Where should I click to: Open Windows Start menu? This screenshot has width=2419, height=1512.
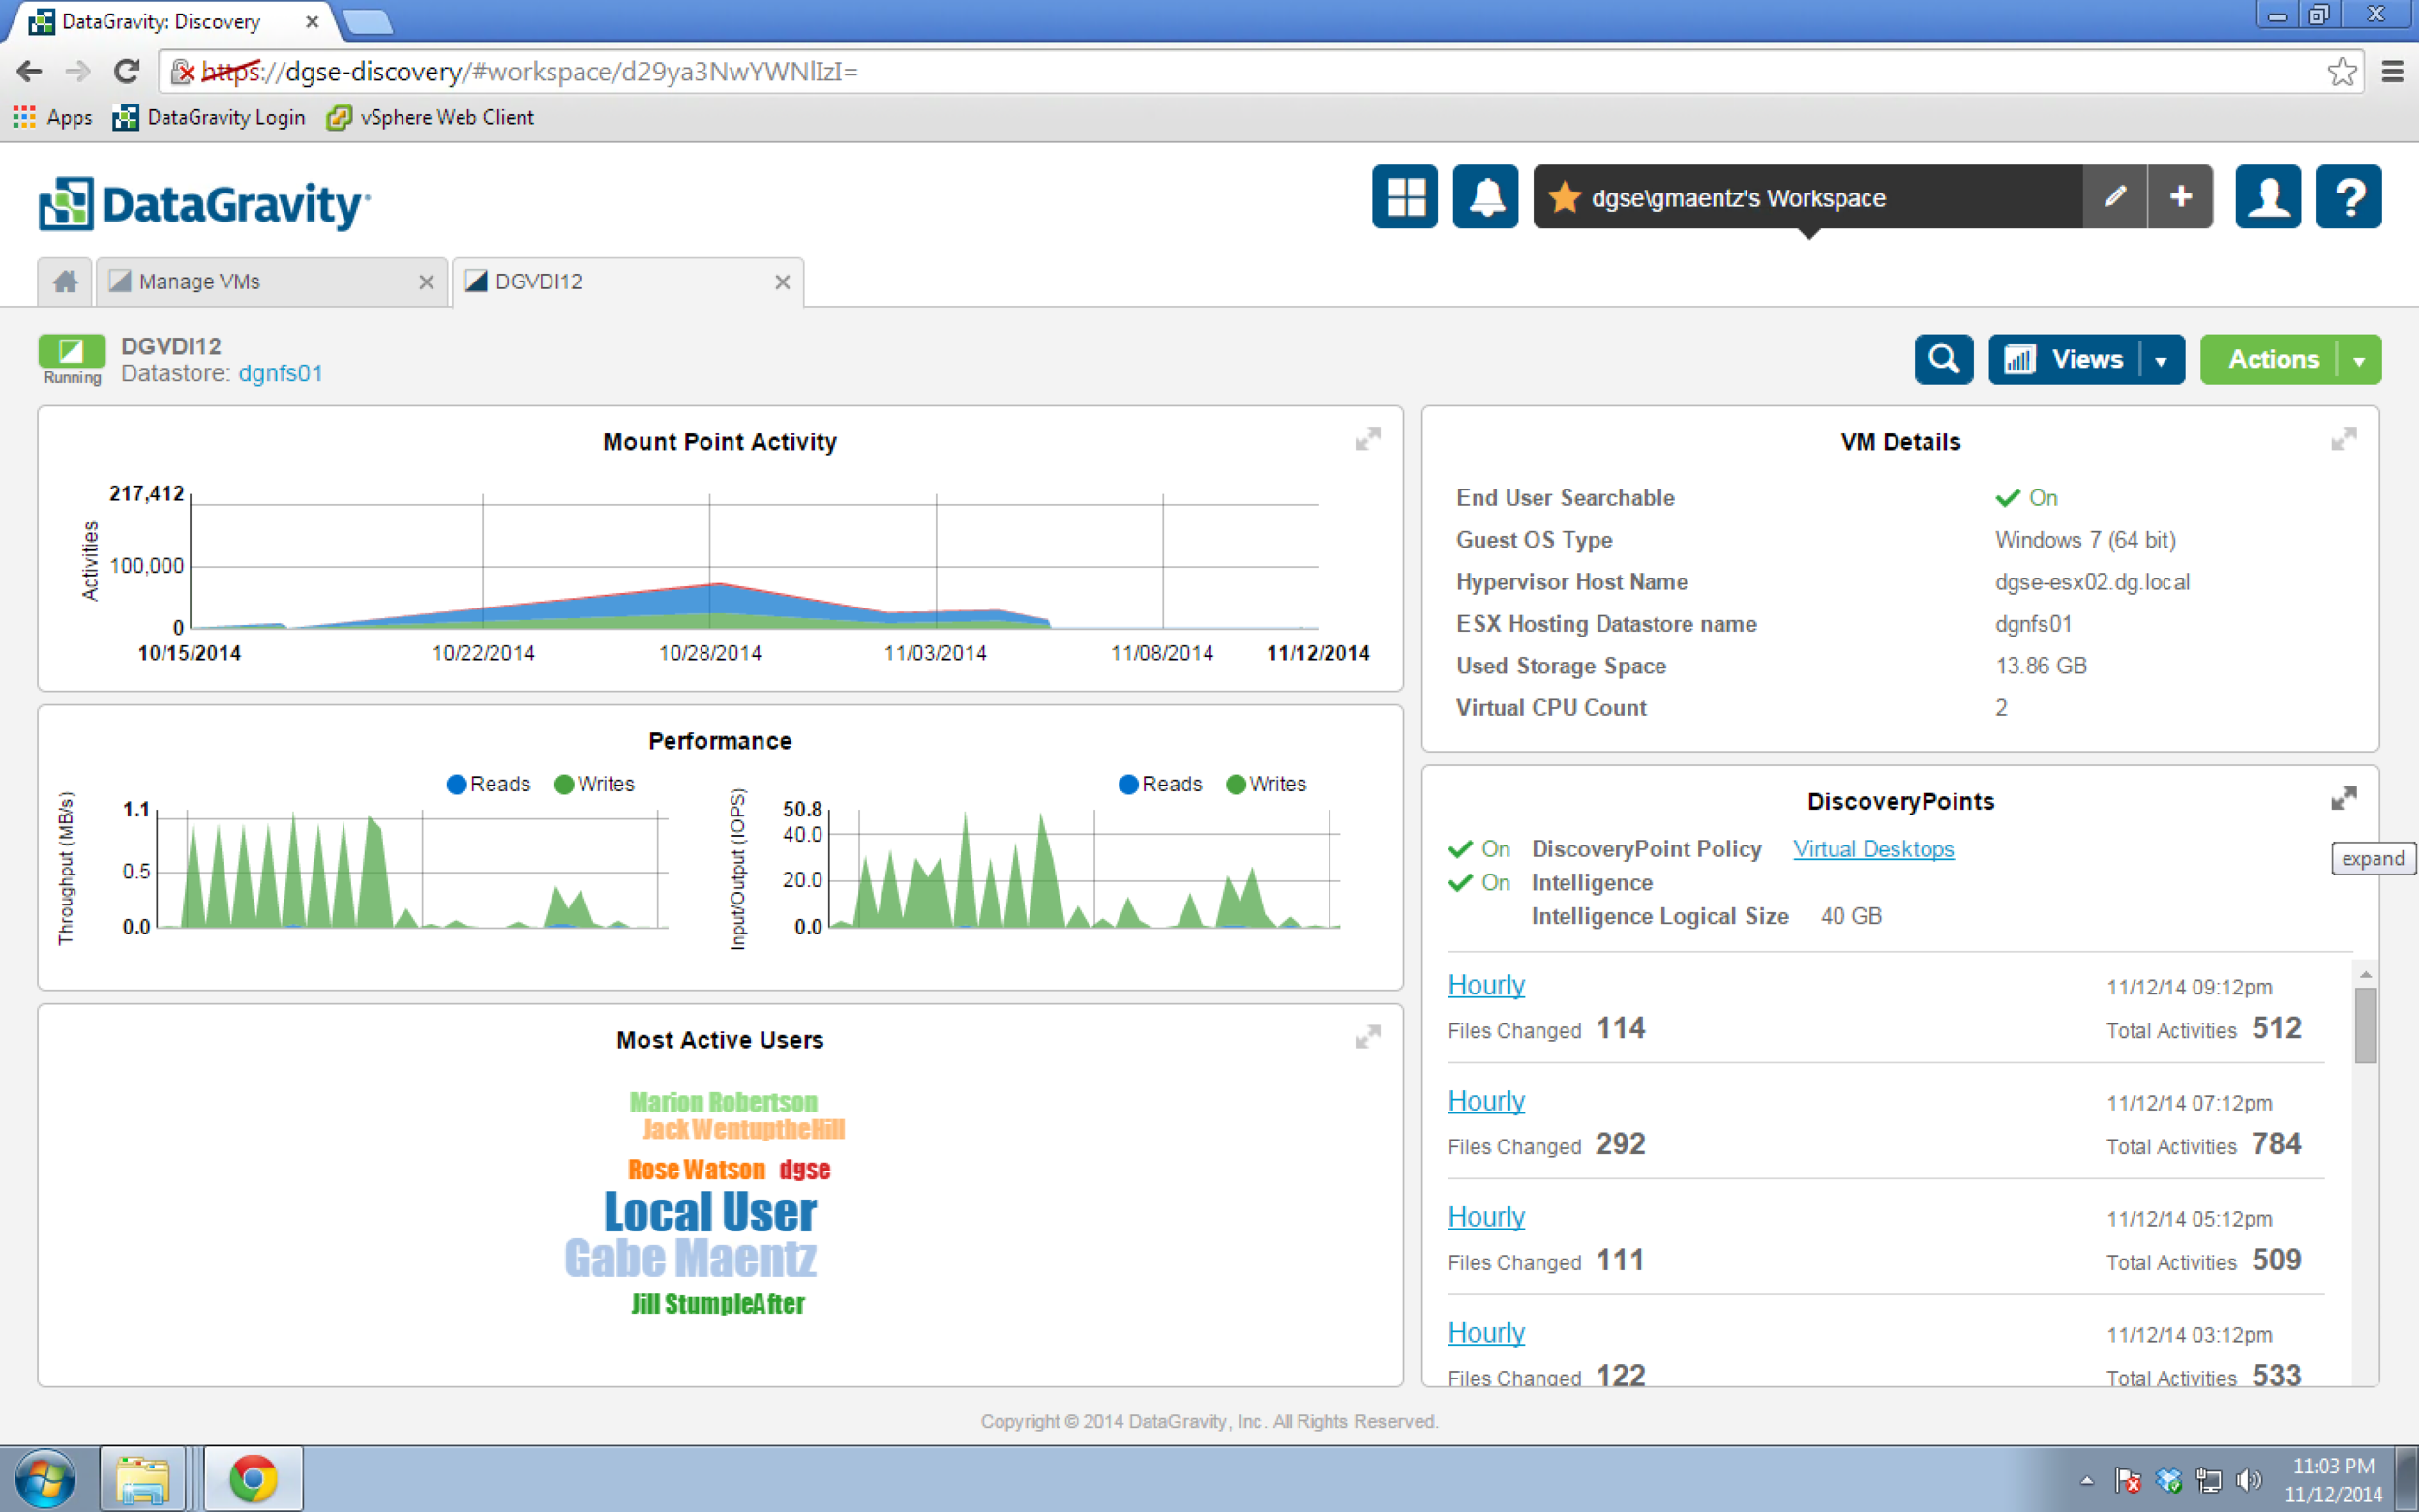coord(44,1478)
